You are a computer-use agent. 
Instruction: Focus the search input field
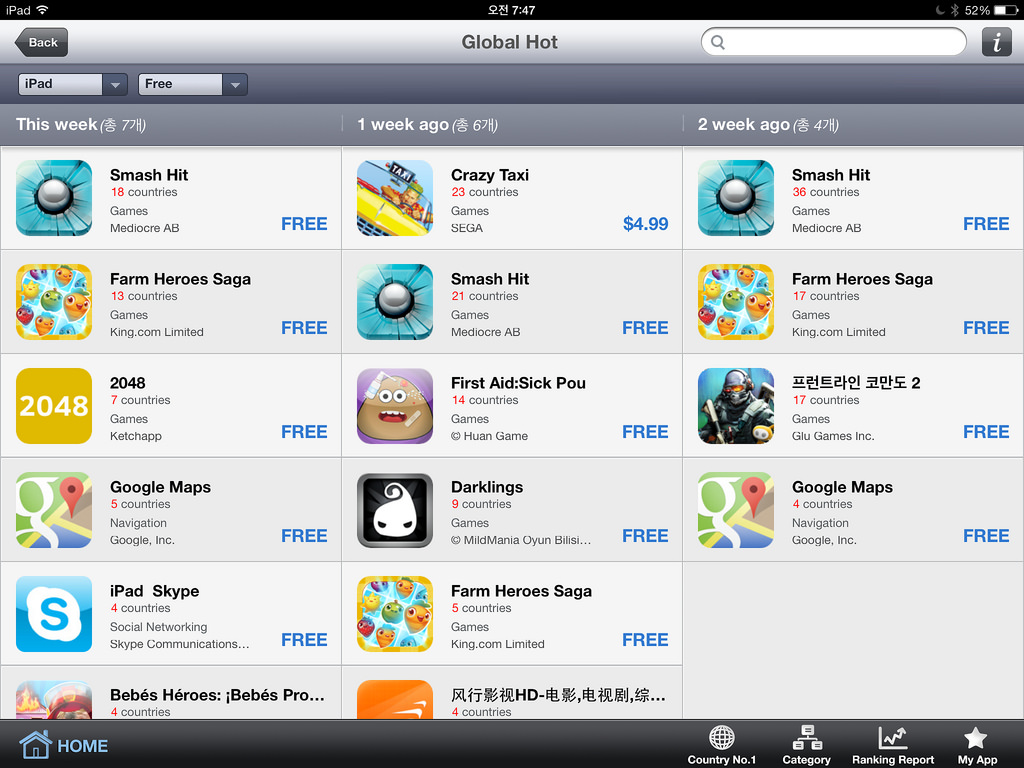(x=833, y=42)
